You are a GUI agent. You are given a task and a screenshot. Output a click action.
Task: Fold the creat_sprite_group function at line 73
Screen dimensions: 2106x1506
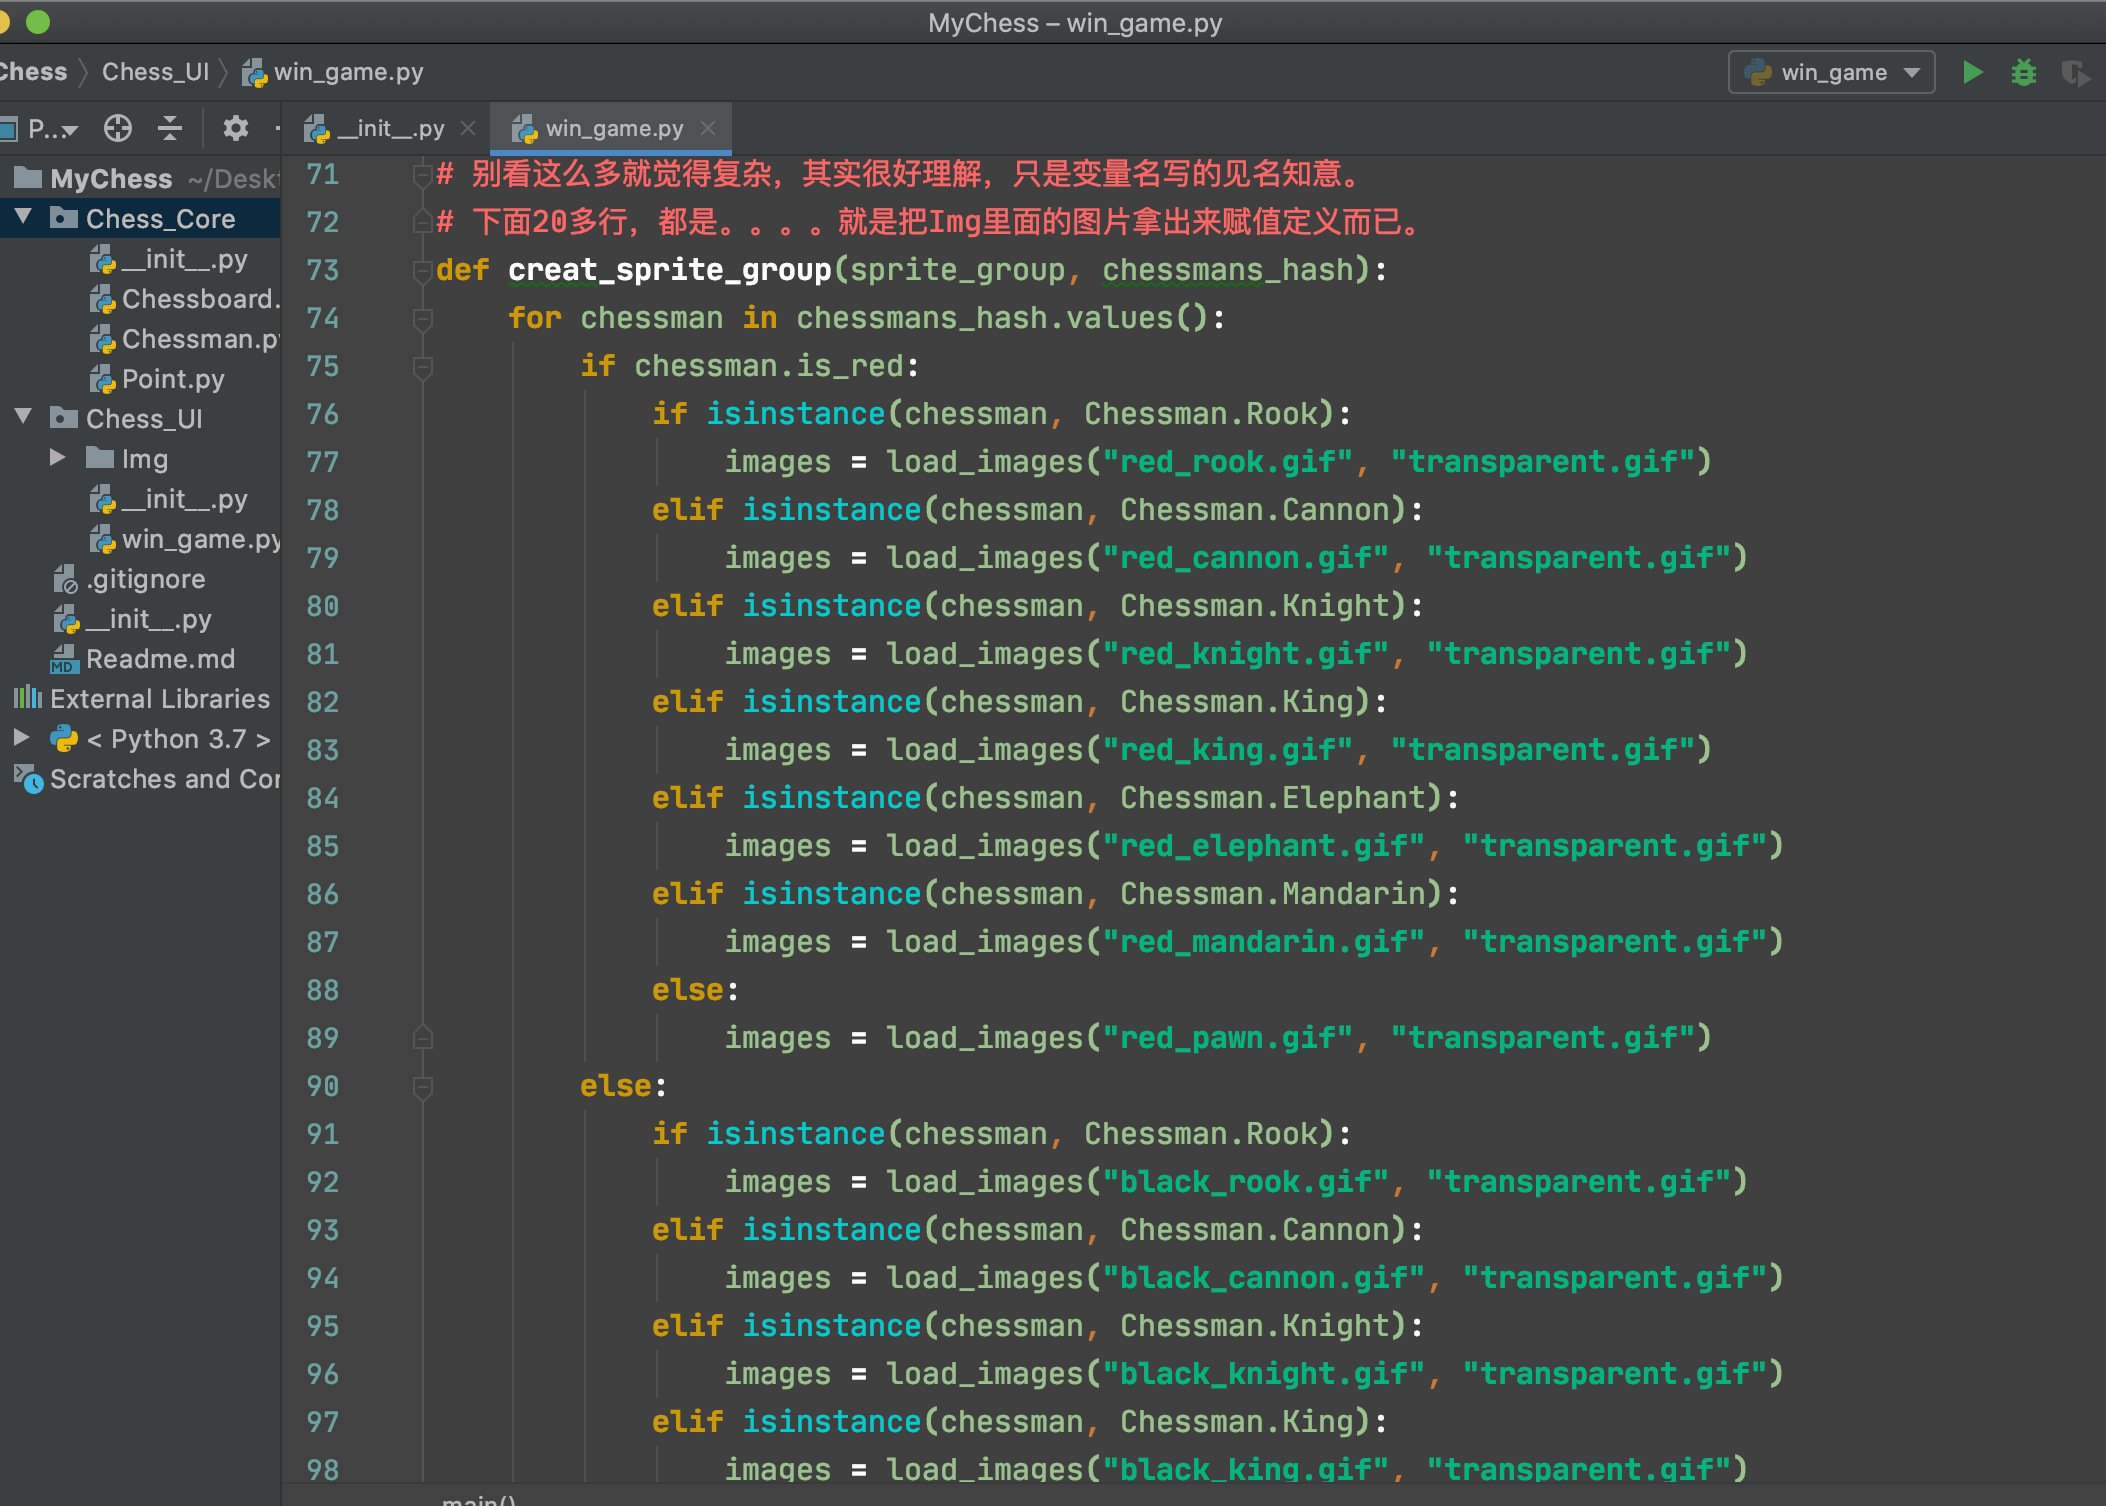[422, 270]
